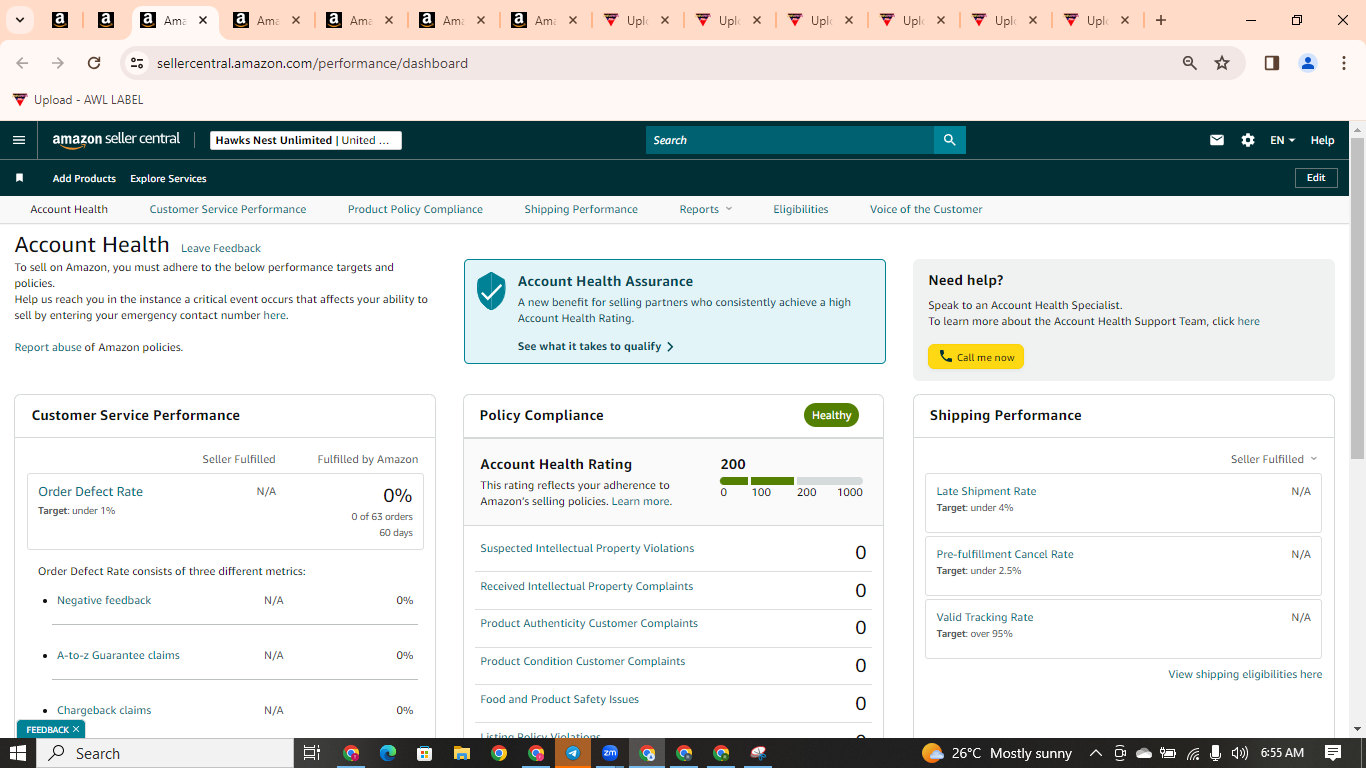The height and width of the screenshot is (768, 1366).
Task: Open the Help link in the header
Action: tap(1322, 140)
